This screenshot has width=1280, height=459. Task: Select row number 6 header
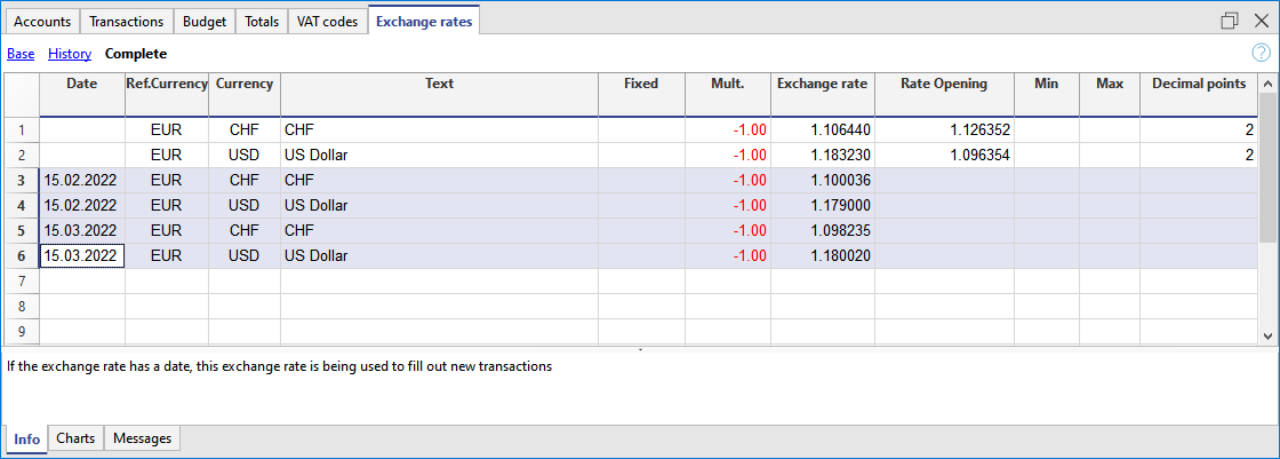[22, 256]
